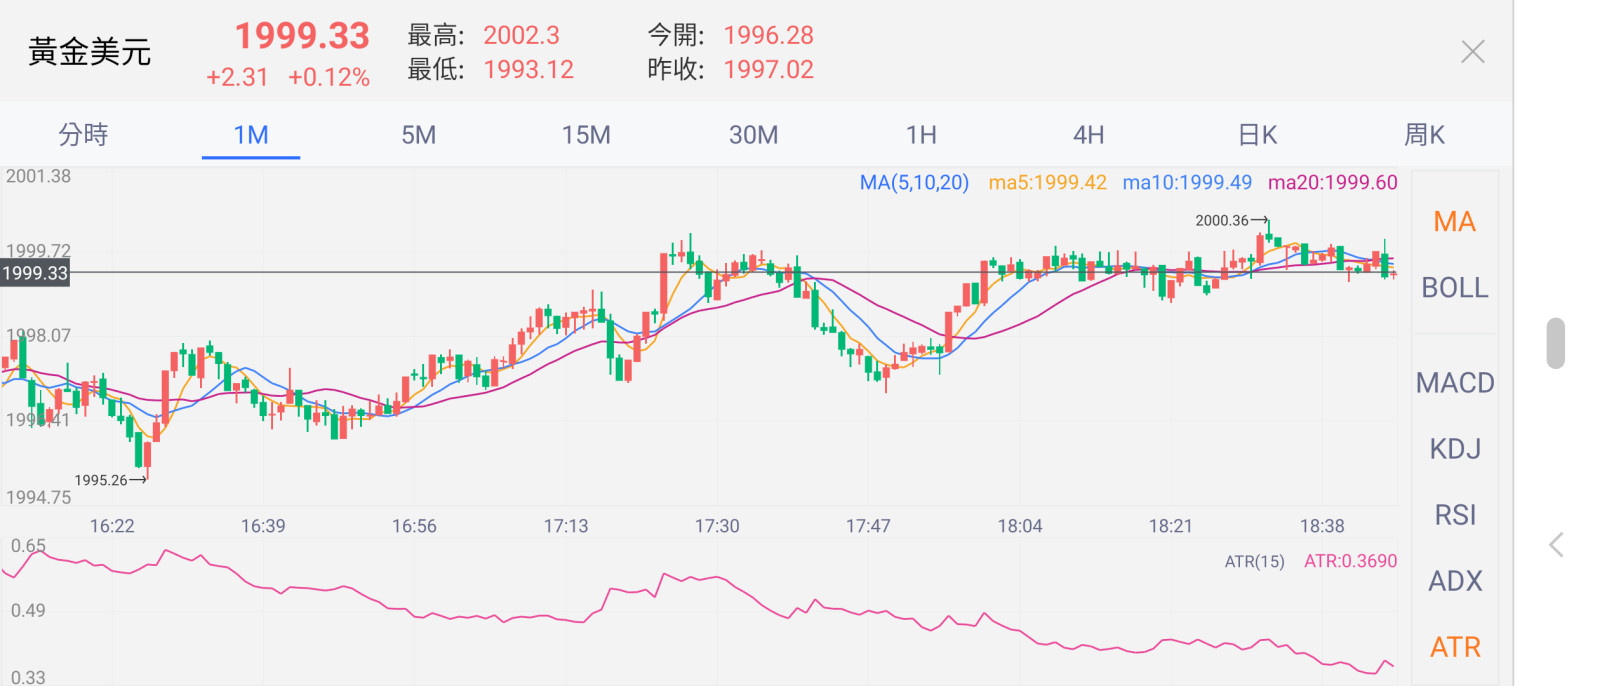Switch to 分時 time-share tab

[83, 135]
